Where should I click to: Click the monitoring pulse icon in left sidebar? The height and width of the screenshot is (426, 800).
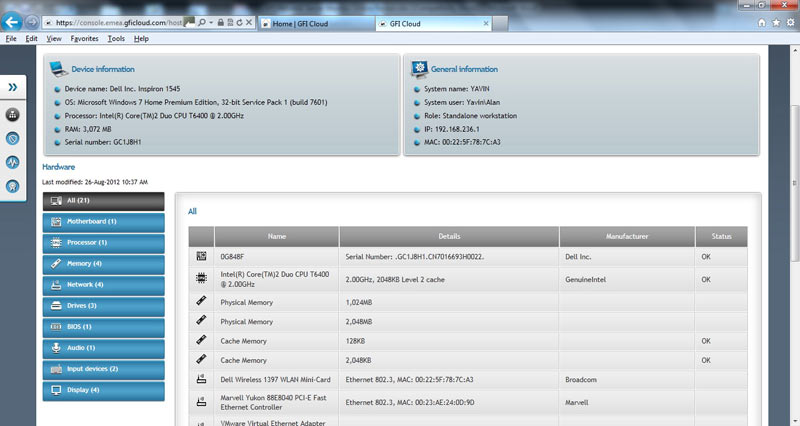13,162
